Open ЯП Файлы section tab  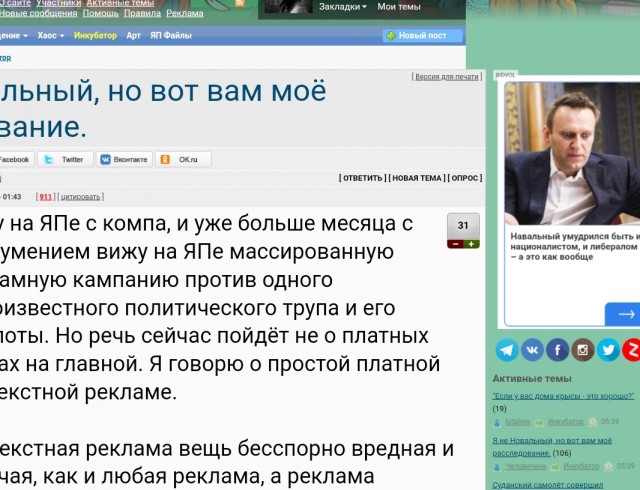[171, 36]
